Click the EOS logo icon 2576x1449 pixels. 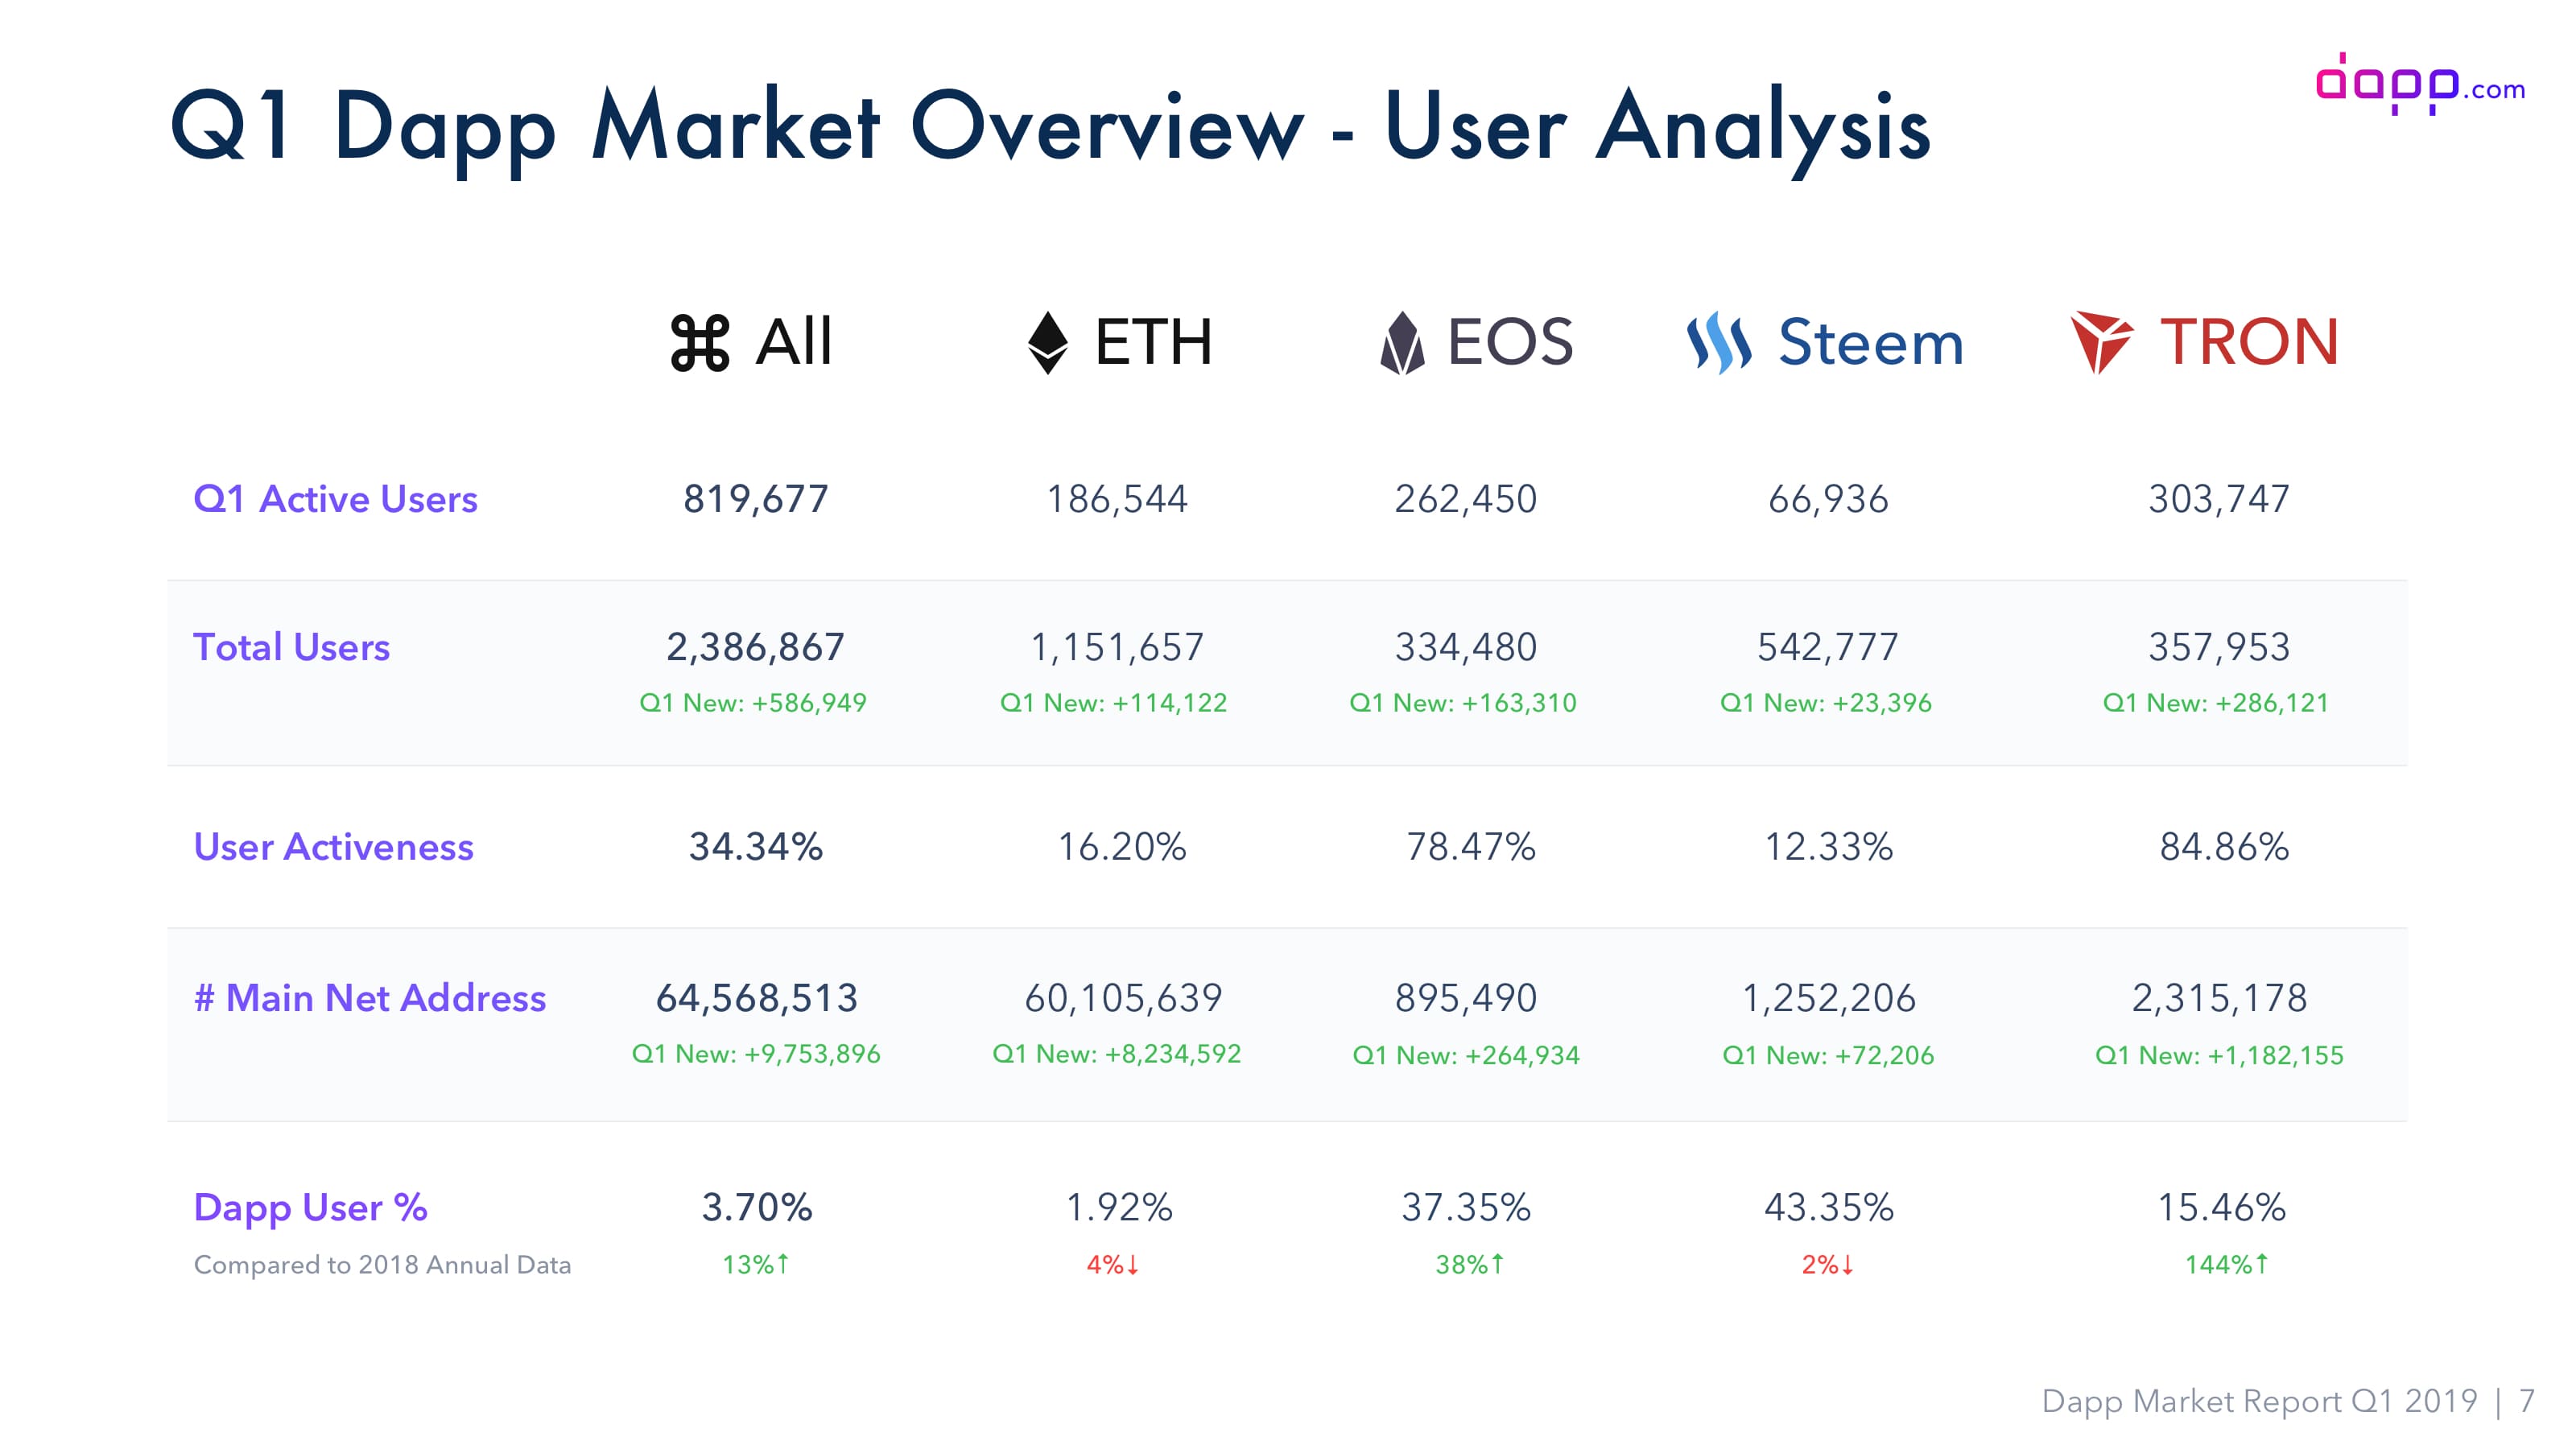(x=1402, y=343)
